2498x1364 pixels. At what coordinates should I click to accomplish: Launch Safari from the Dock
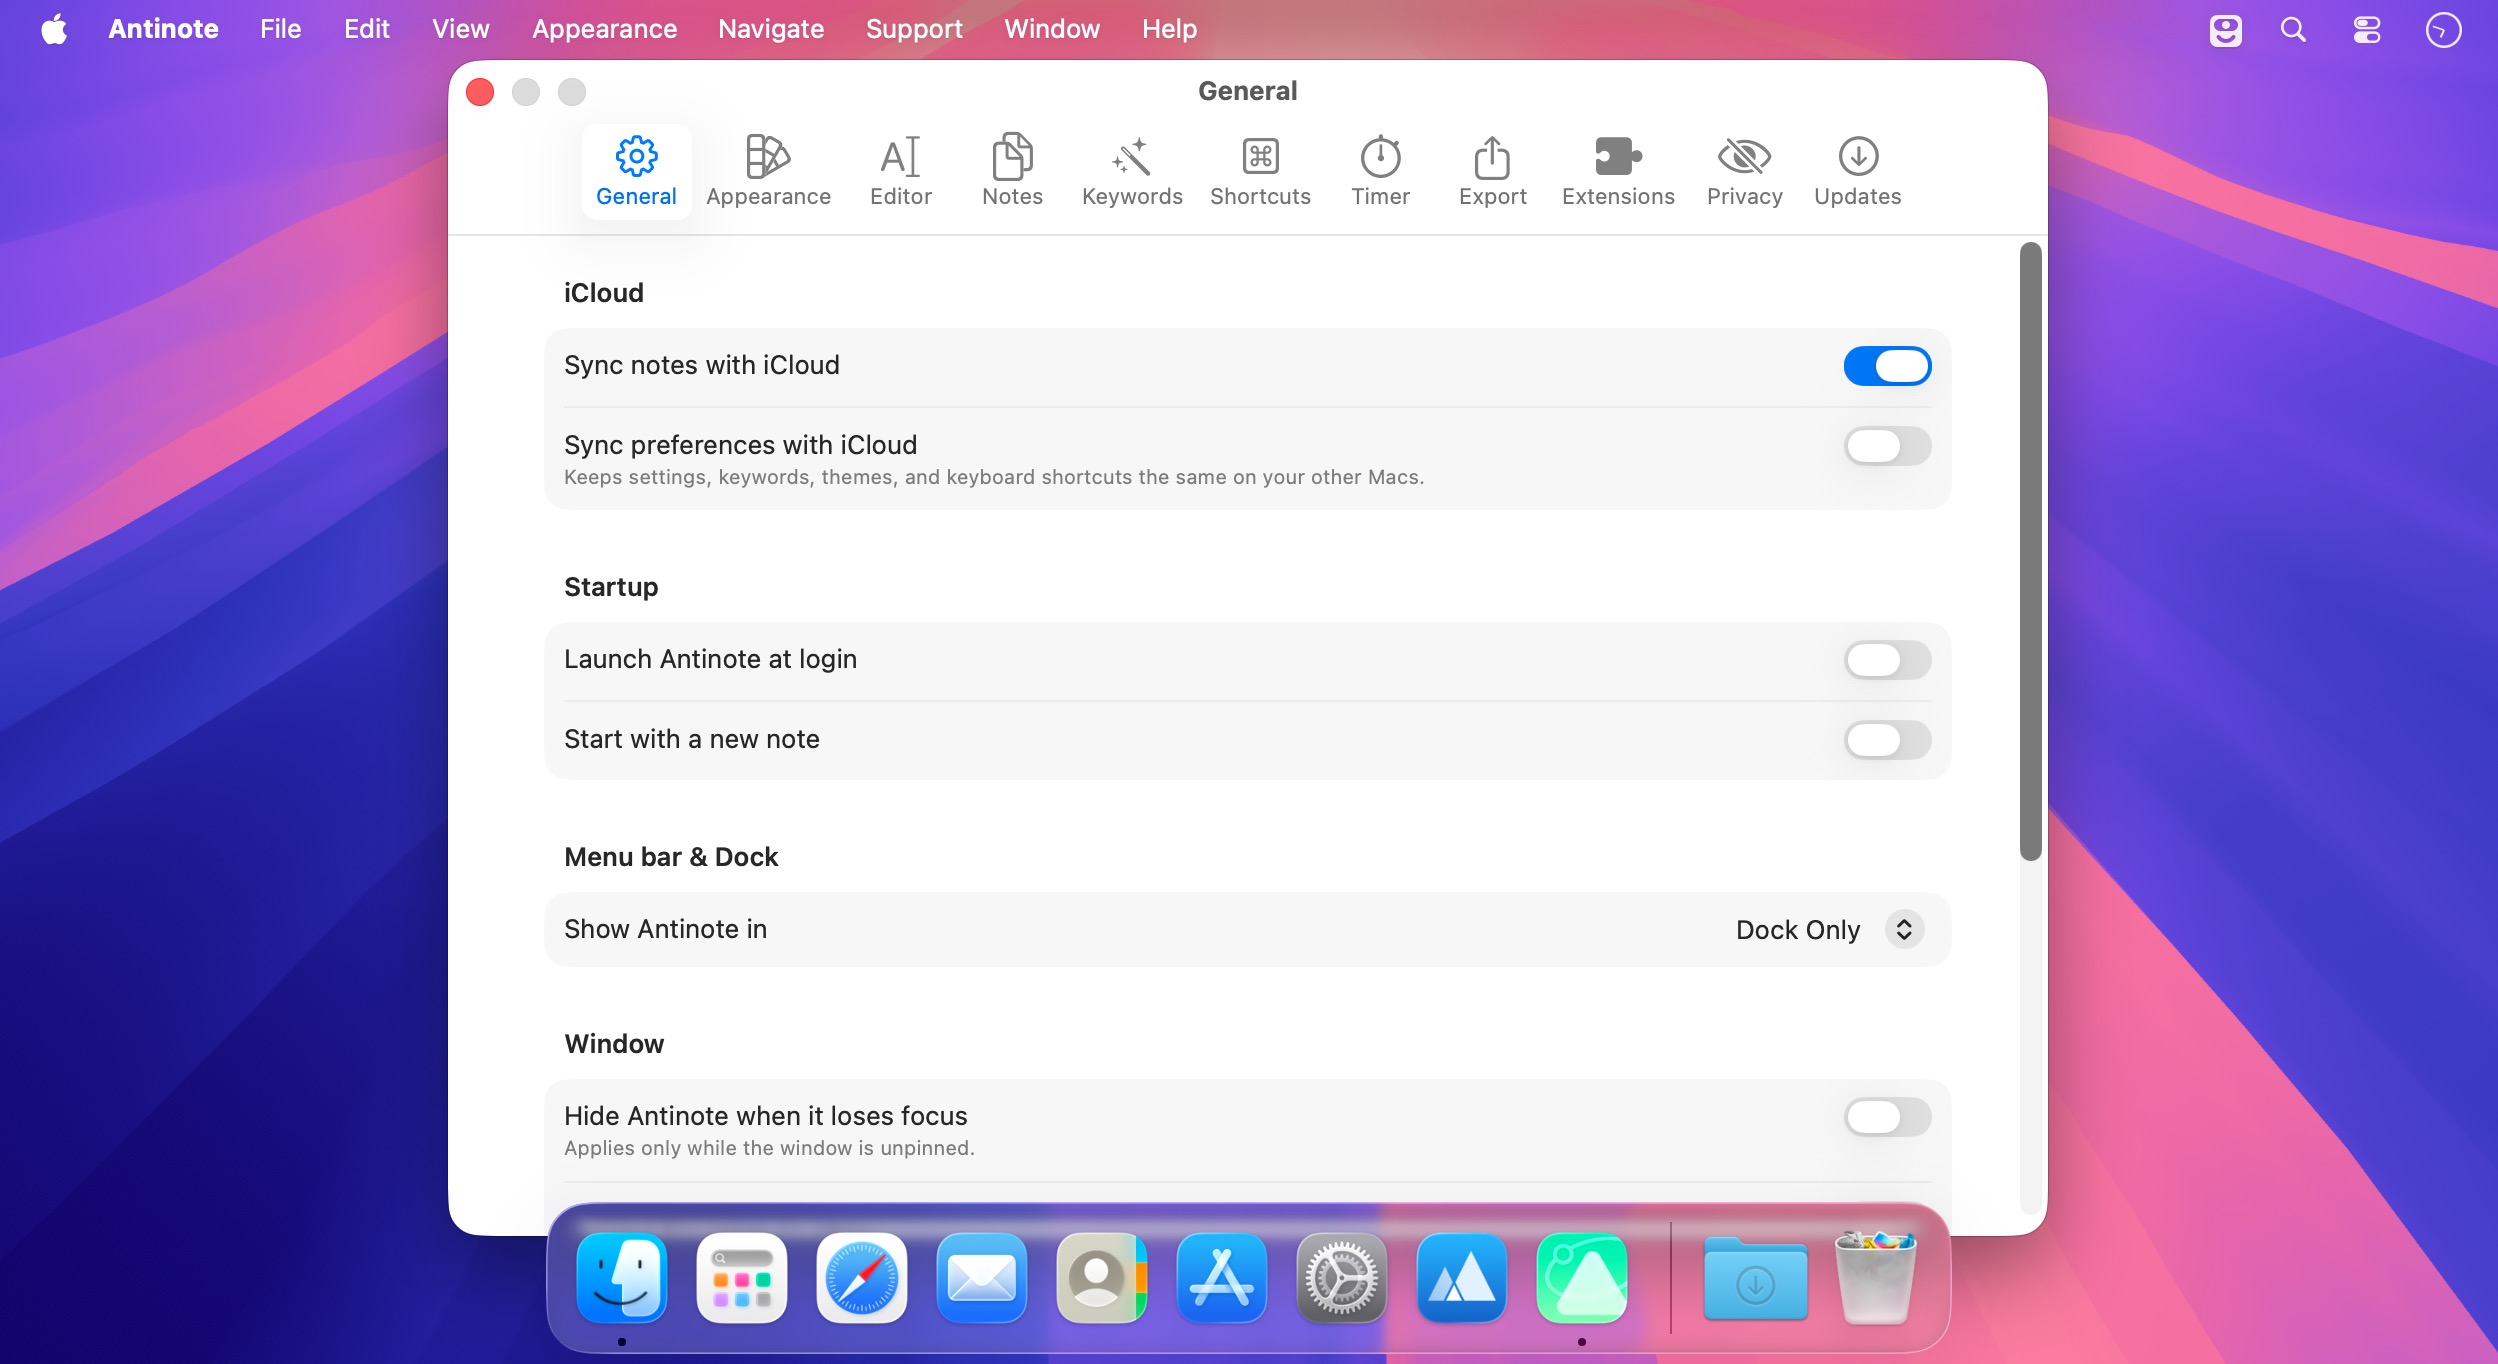click(x=862, y=1278)
